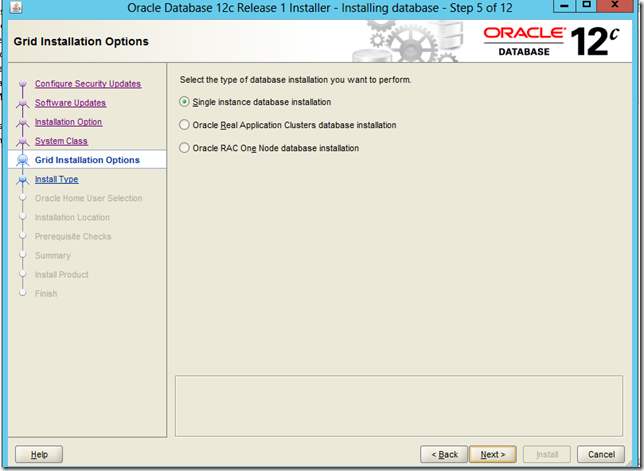Jump to System Class step
Viewport: 644px width, 471px height.
click(61, 141)
